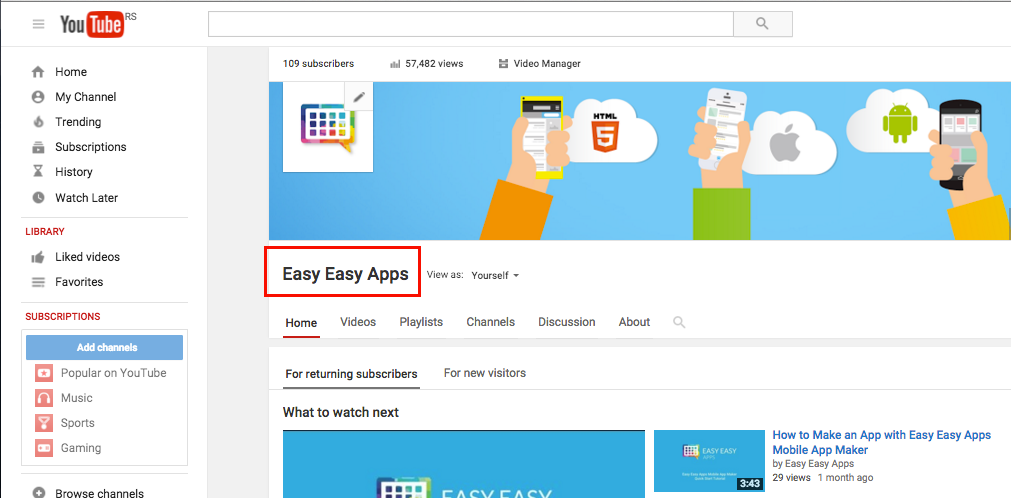Click the Watch Later clock icon
The width and height of the screenshot is (1011, 498).
(39, 198)
